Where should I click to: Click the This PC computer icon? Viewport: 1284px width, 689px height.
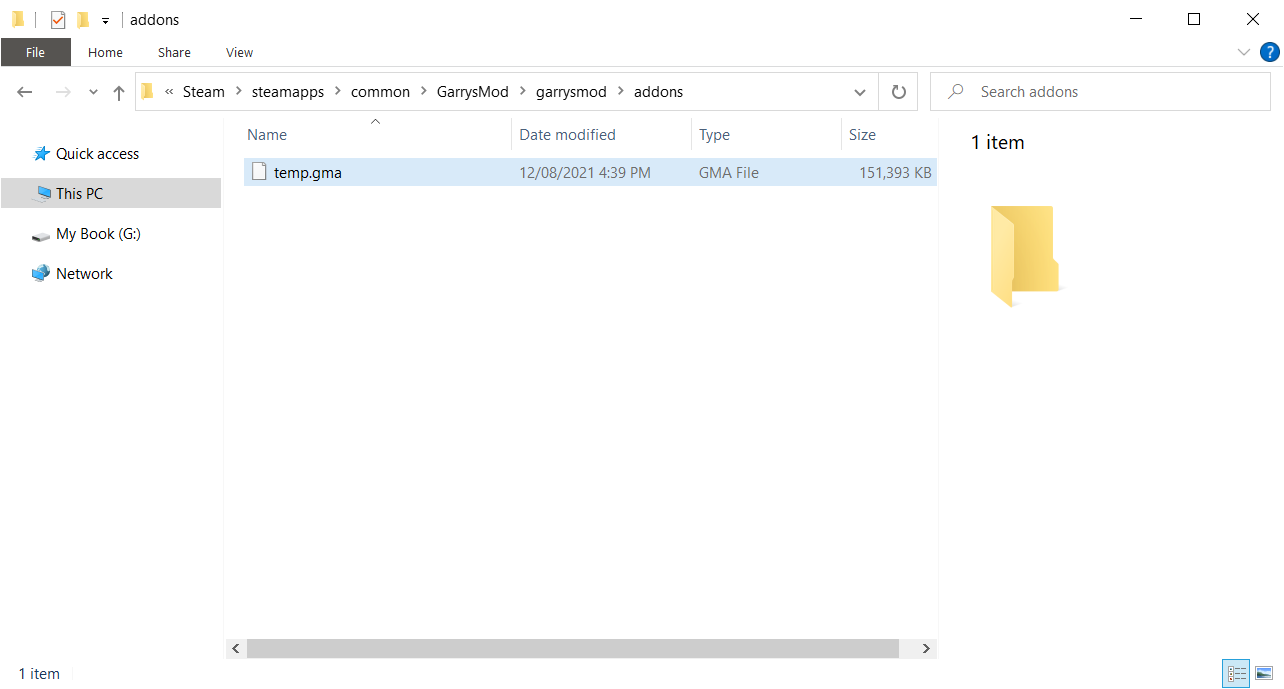coord(42,194)
